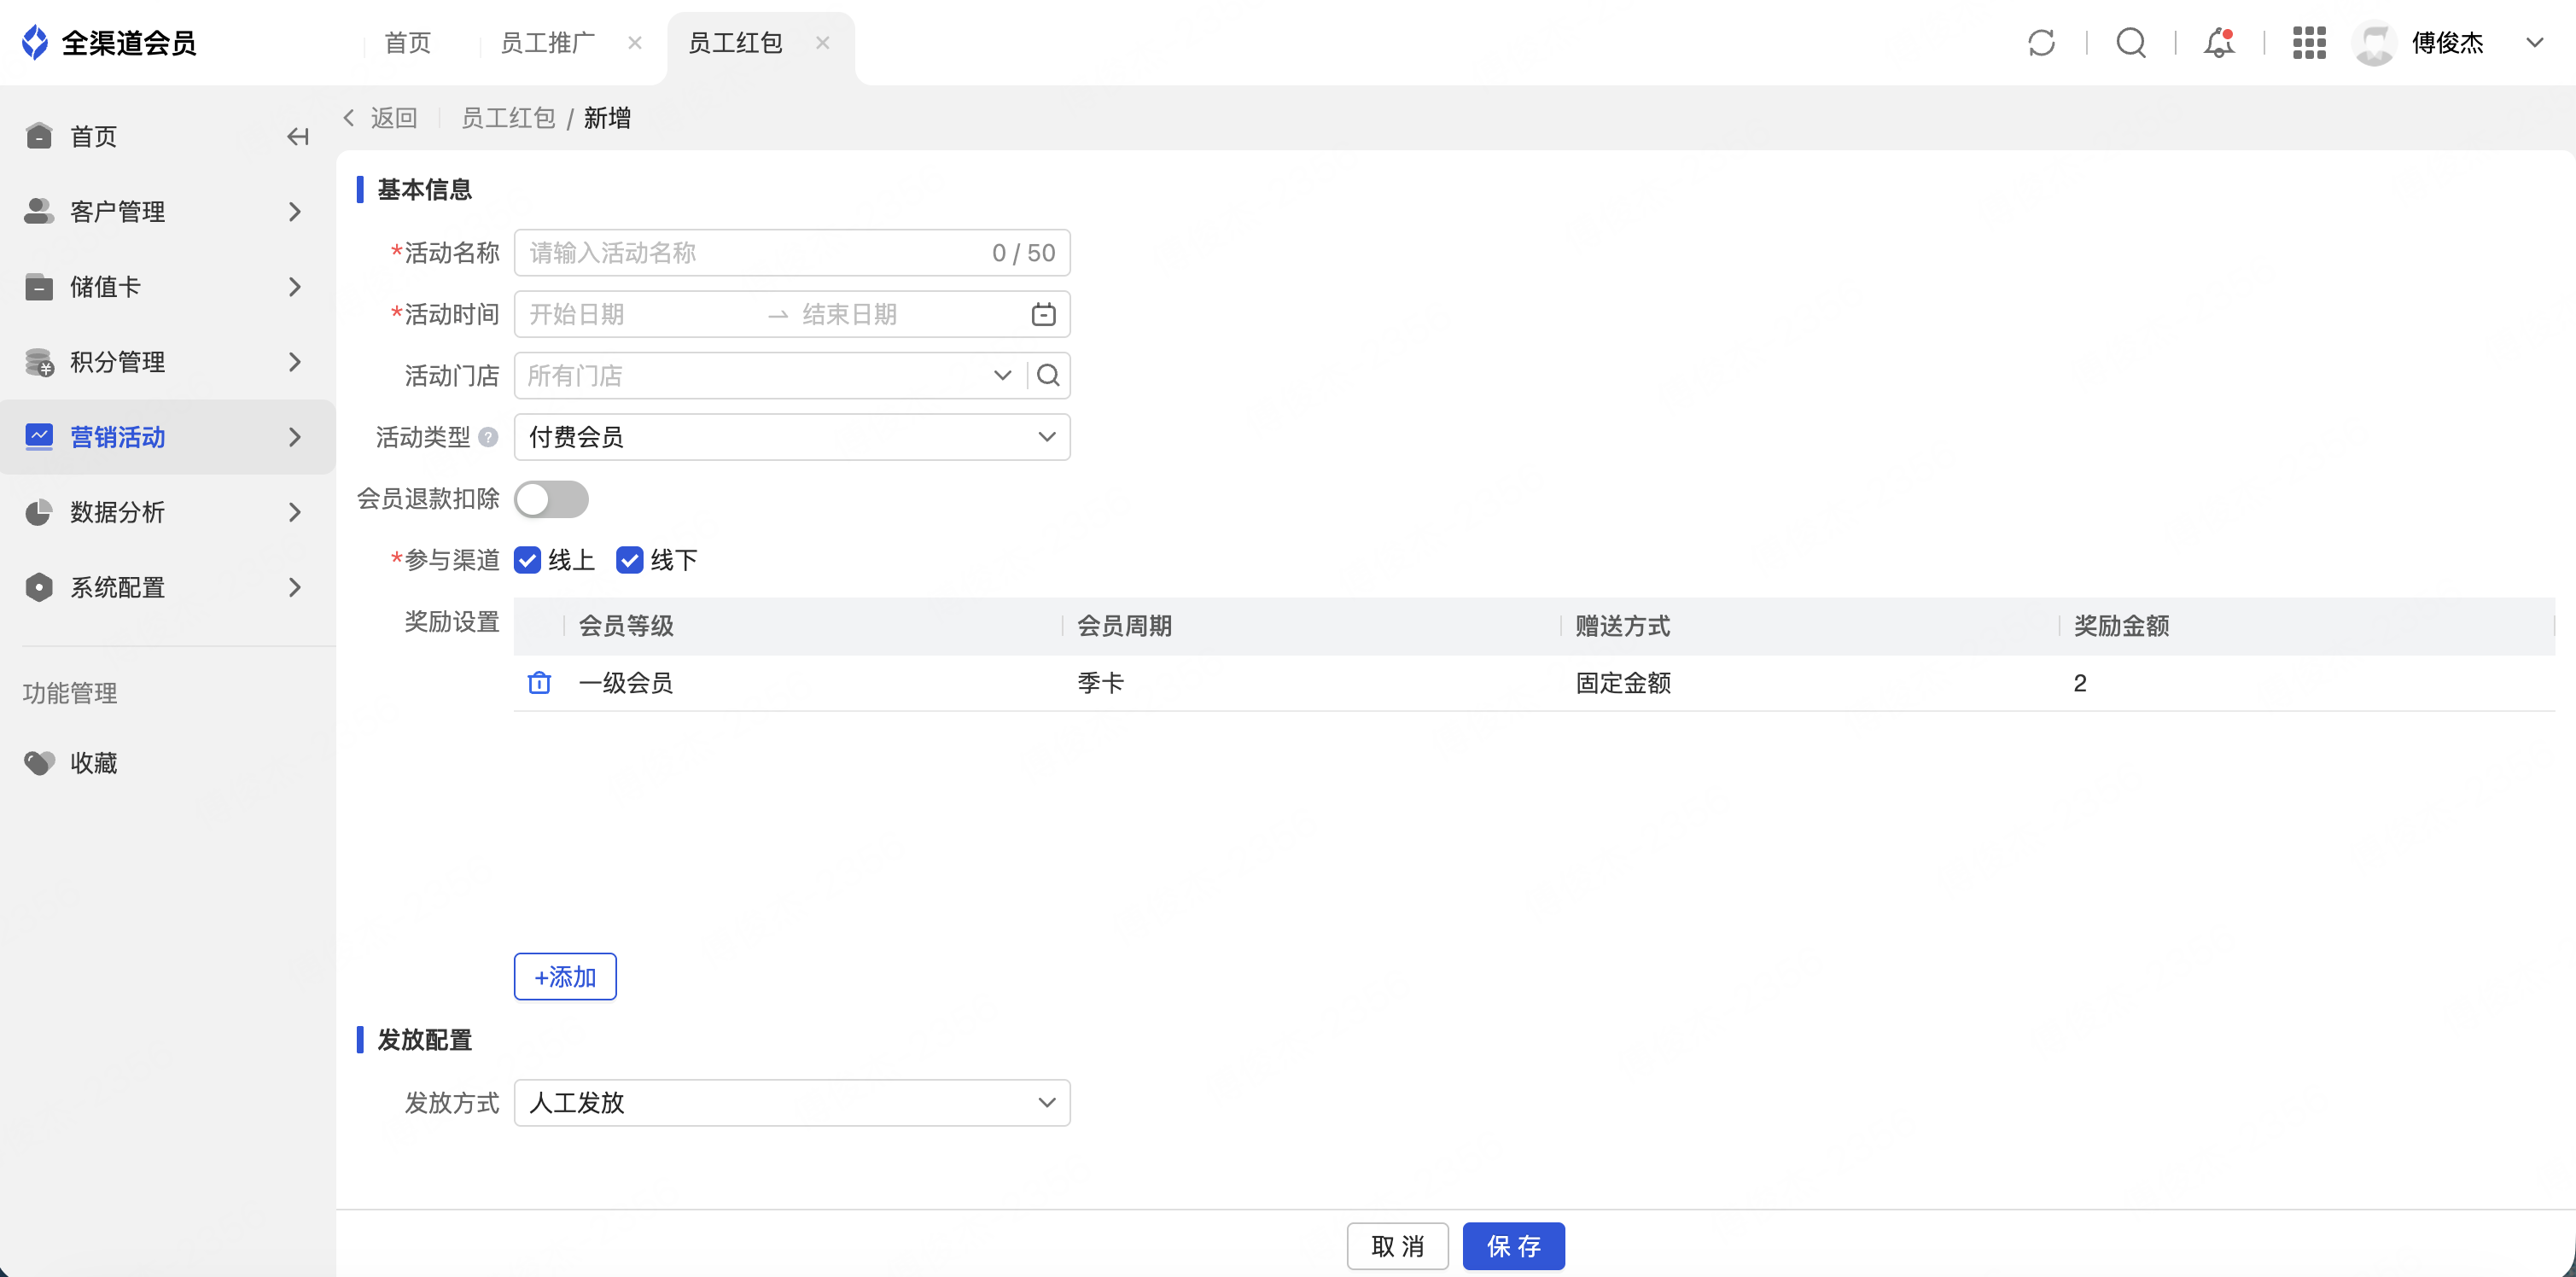Click the refresh icon in top bar

[x=2041, y=43]
